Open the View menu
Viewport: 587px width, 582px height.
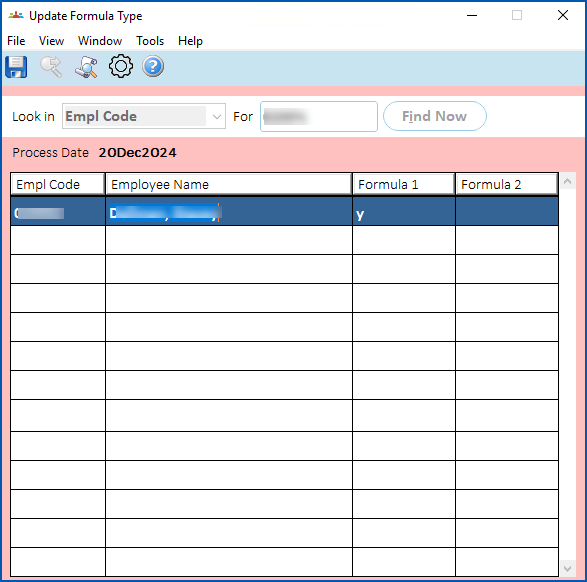click(51, 41)
